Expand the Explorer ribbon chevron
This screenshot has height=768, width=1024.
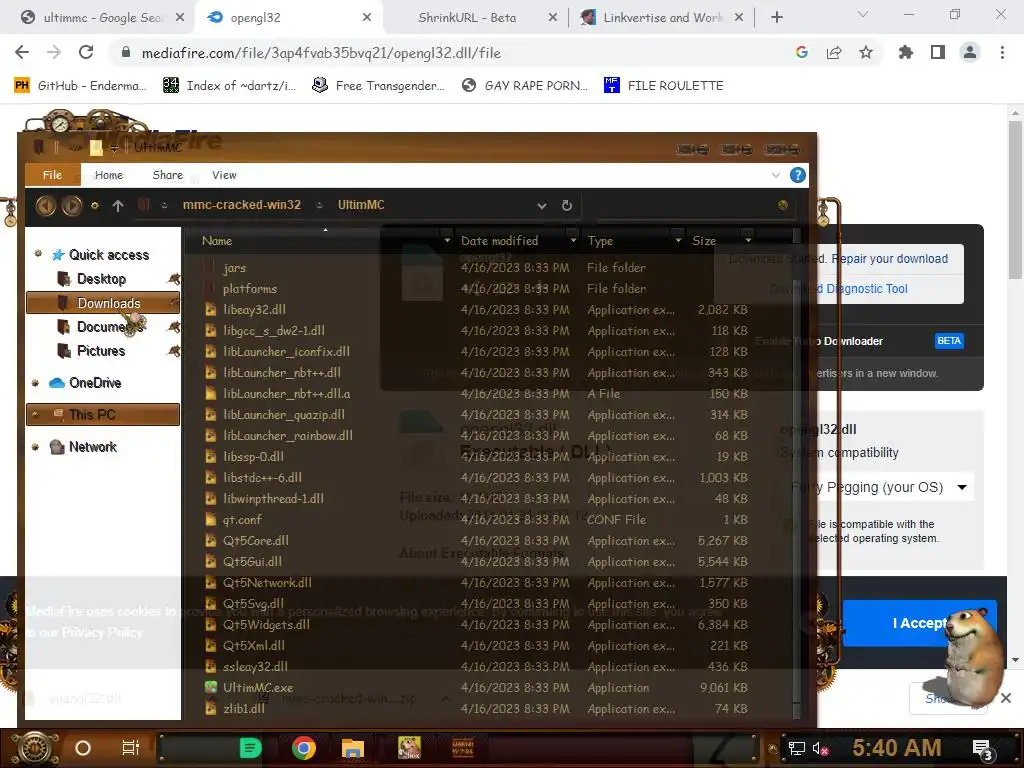pyautogui.click(x=776, y=175)
